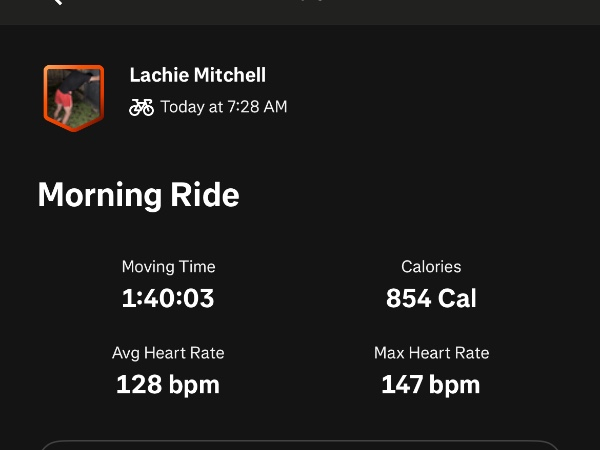
Task: Select the 1:40:03 moving time value
Action: coord(168,298)
